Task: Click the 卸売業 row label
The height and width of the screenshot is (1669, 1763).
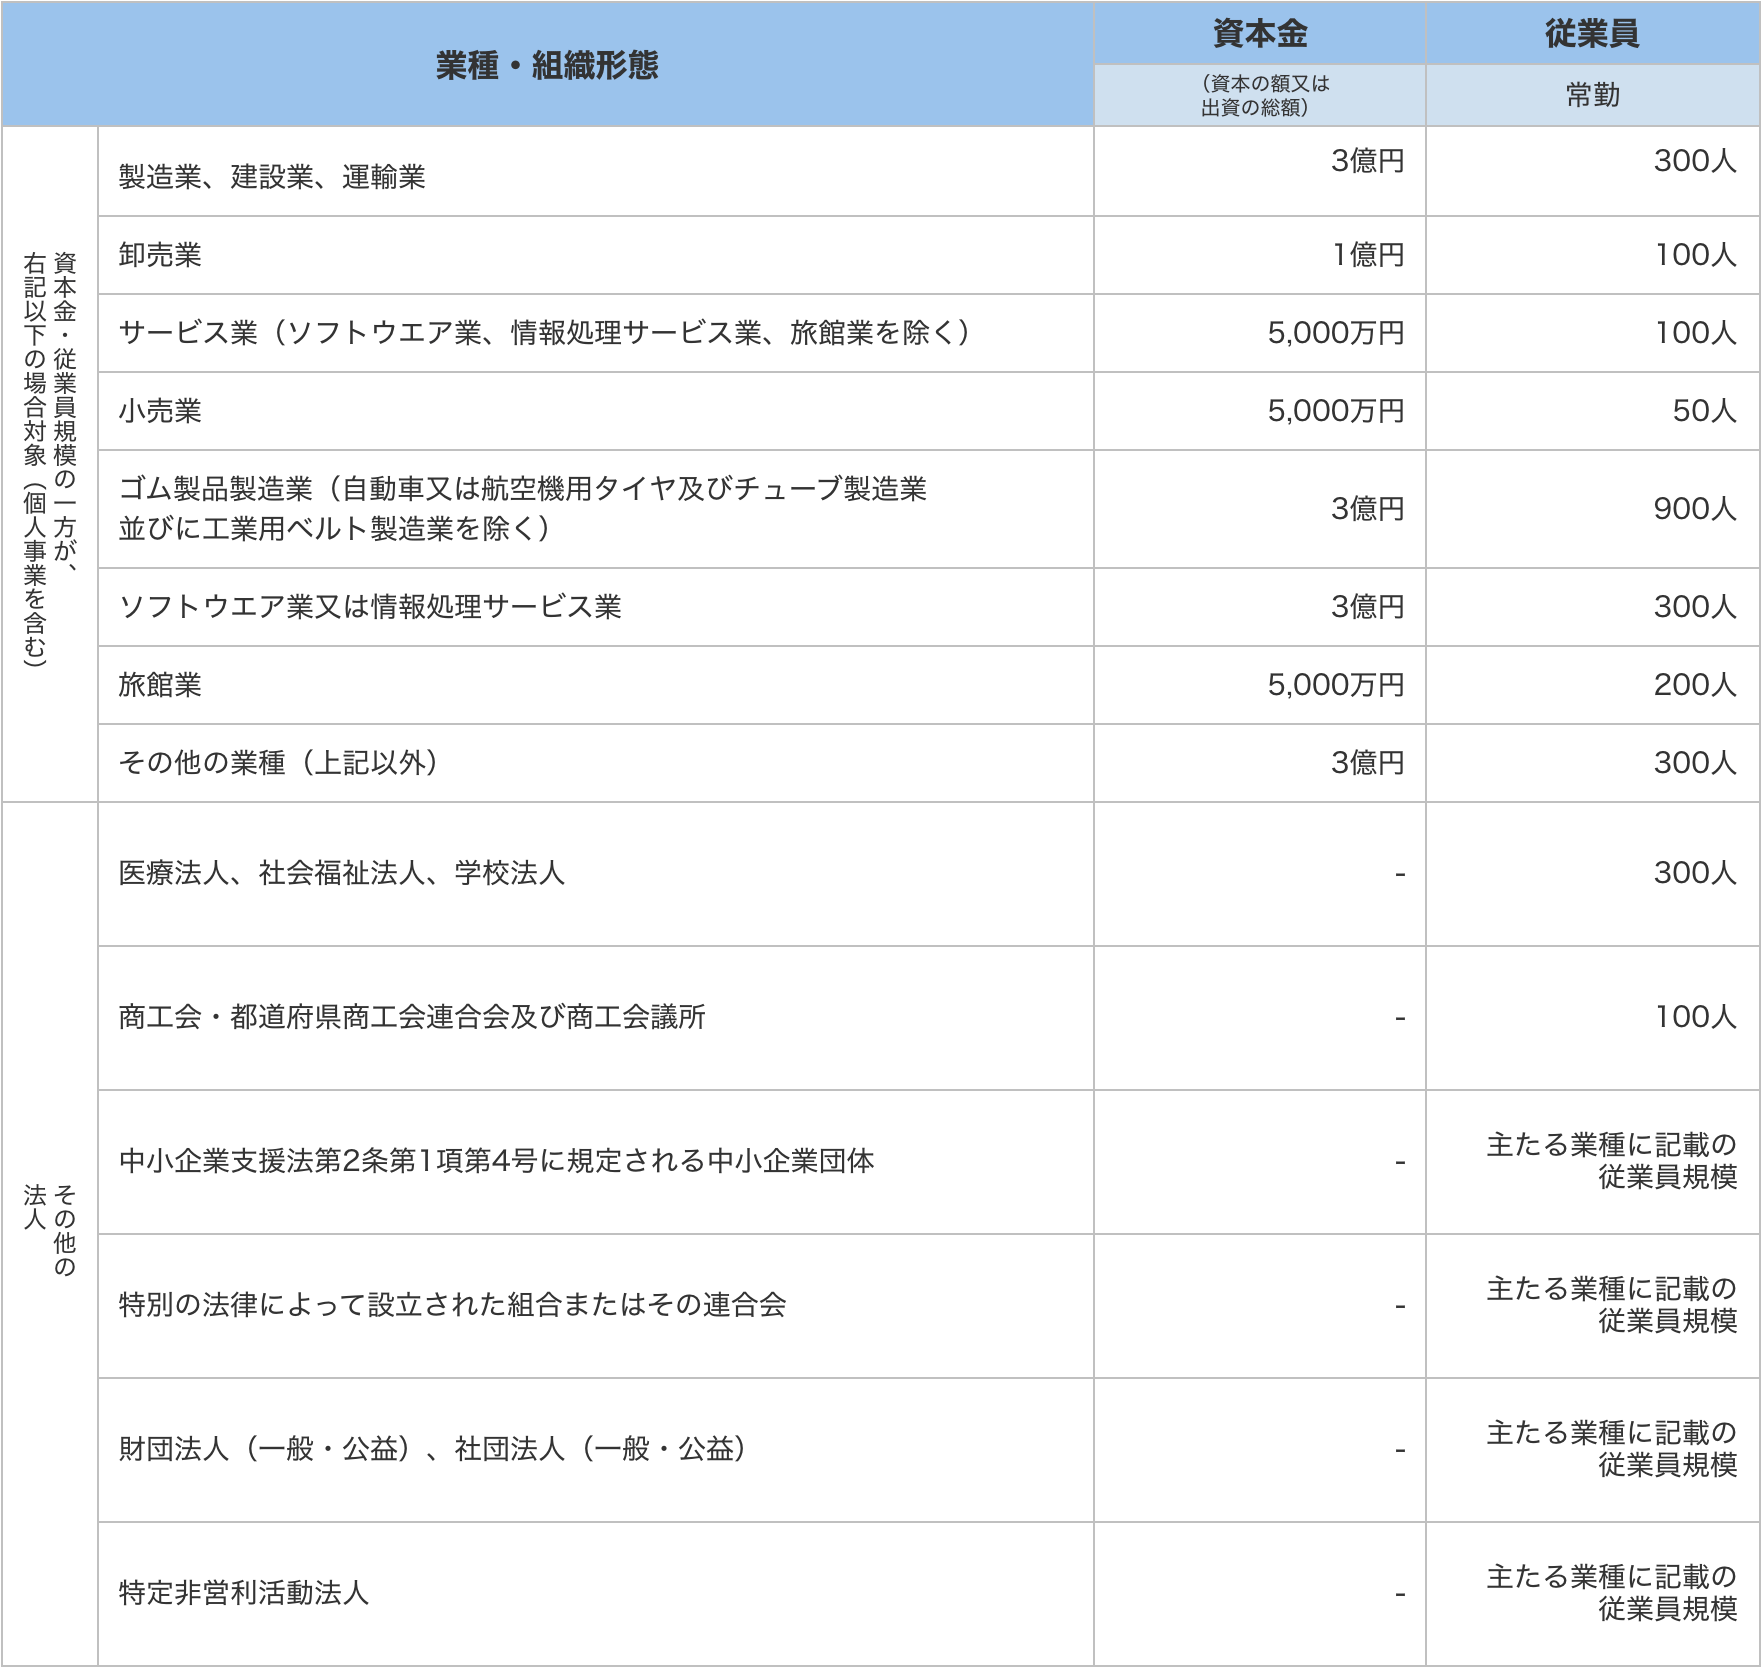Action: [x=160, y=255]
